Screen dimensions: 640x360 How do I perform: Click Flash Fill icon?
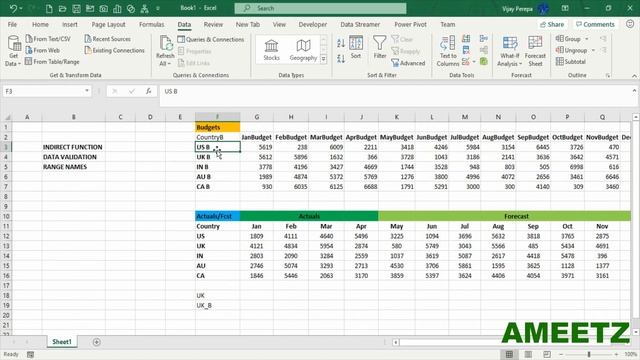click(x=466, y=39)
